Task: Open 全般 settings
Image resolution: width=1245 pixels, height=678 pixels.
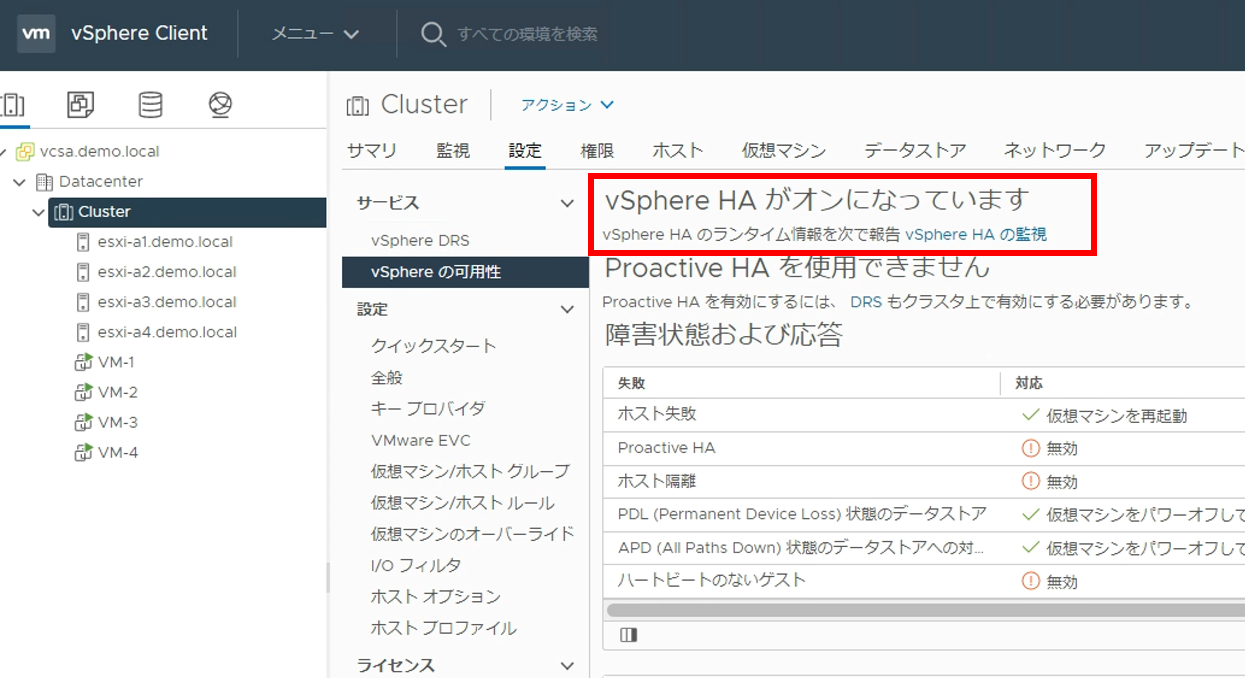Action: 387,377
